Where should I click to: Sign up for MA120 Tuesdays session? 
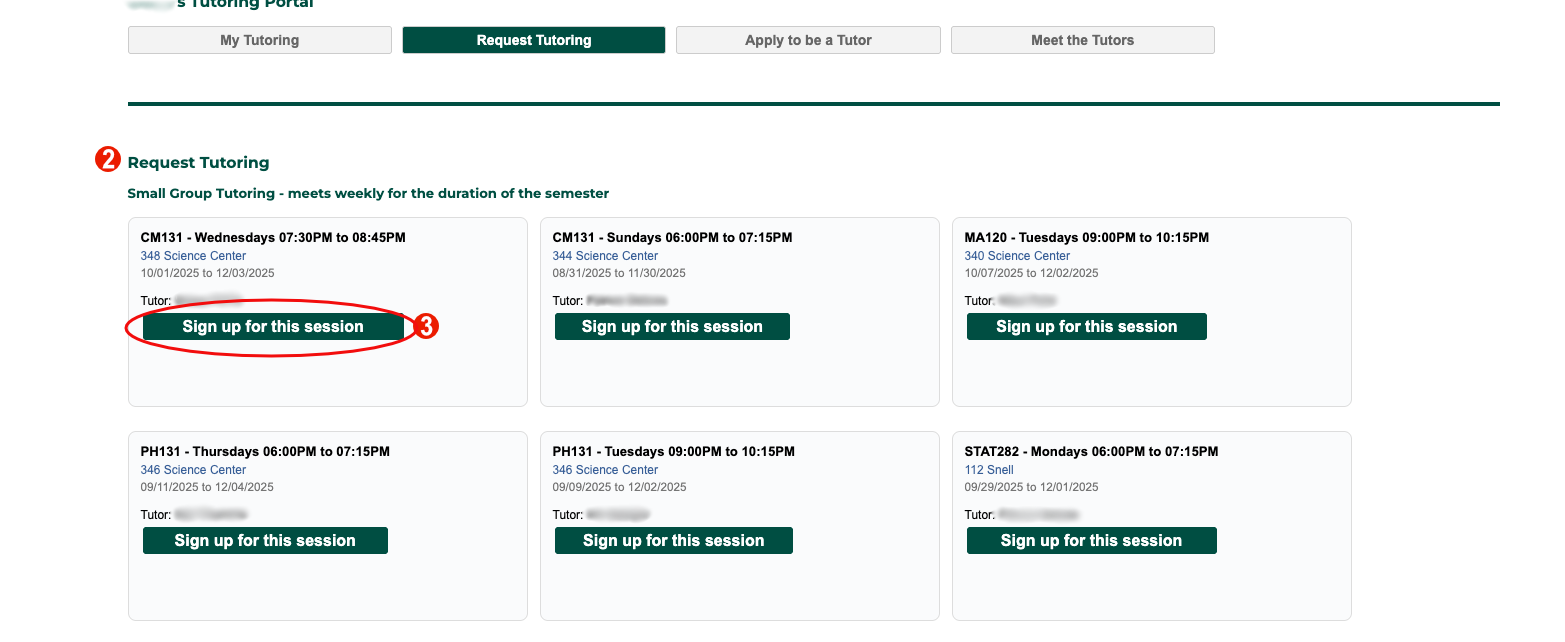pos(1086,326)
